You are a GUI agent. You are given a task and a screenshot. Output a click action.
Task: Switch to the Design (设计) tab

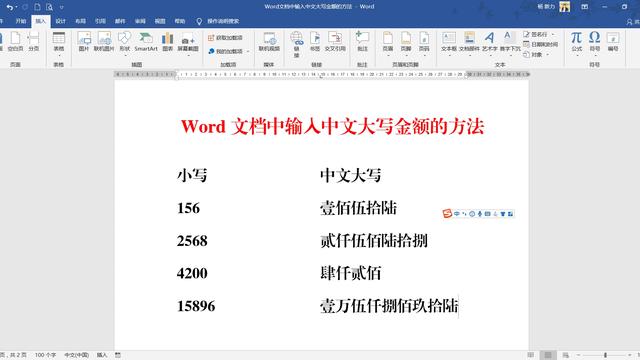(60, 21)
